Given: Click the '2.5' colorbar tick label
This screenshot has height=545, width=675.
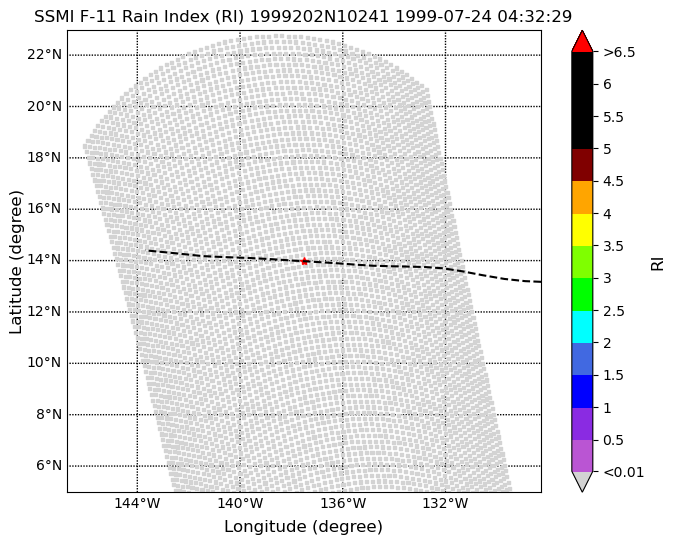Looking at the screenshot, I should pyautogui.click(x=613, y=311).
